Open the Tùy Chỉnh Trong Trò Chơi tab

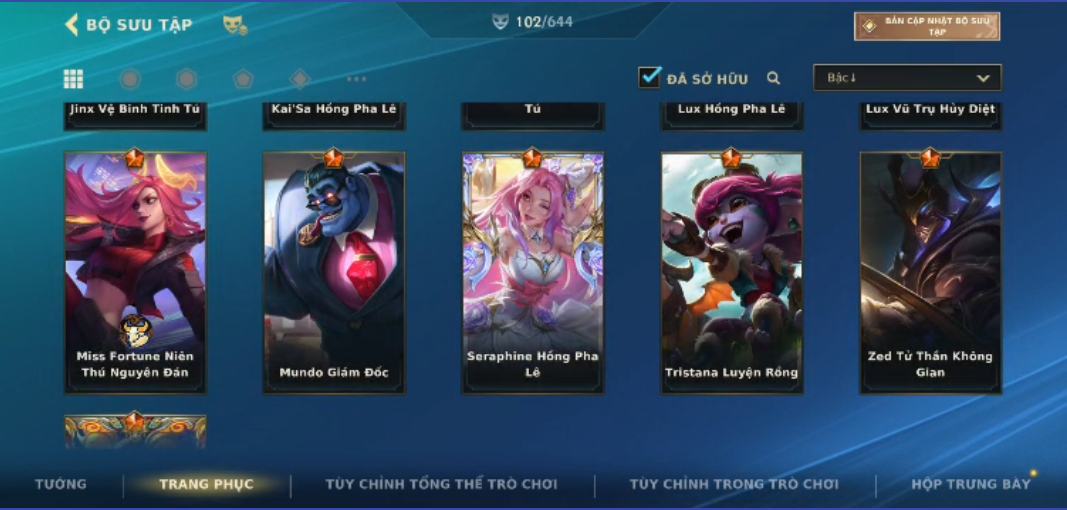click(x=734, y=484)
